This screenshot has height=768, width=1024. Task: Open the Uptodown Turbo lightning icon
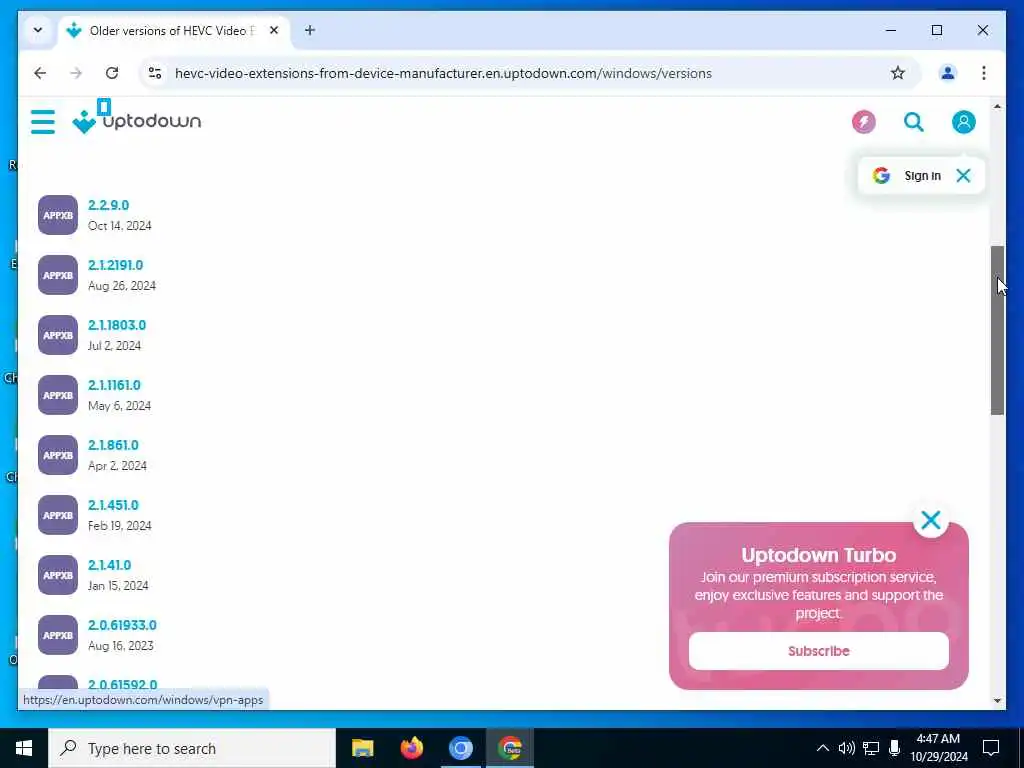863,121
